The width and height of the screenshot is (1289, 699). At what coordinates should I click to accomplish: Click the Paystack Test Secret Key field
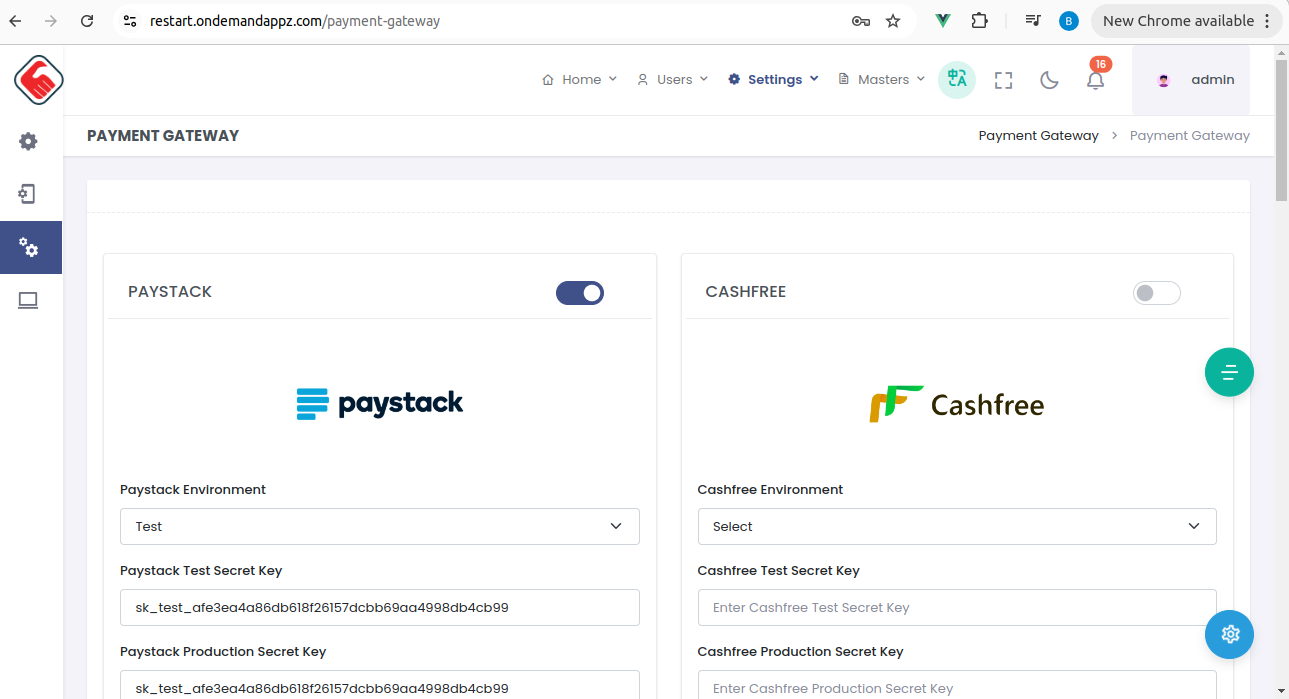click(x=379, y=607)
